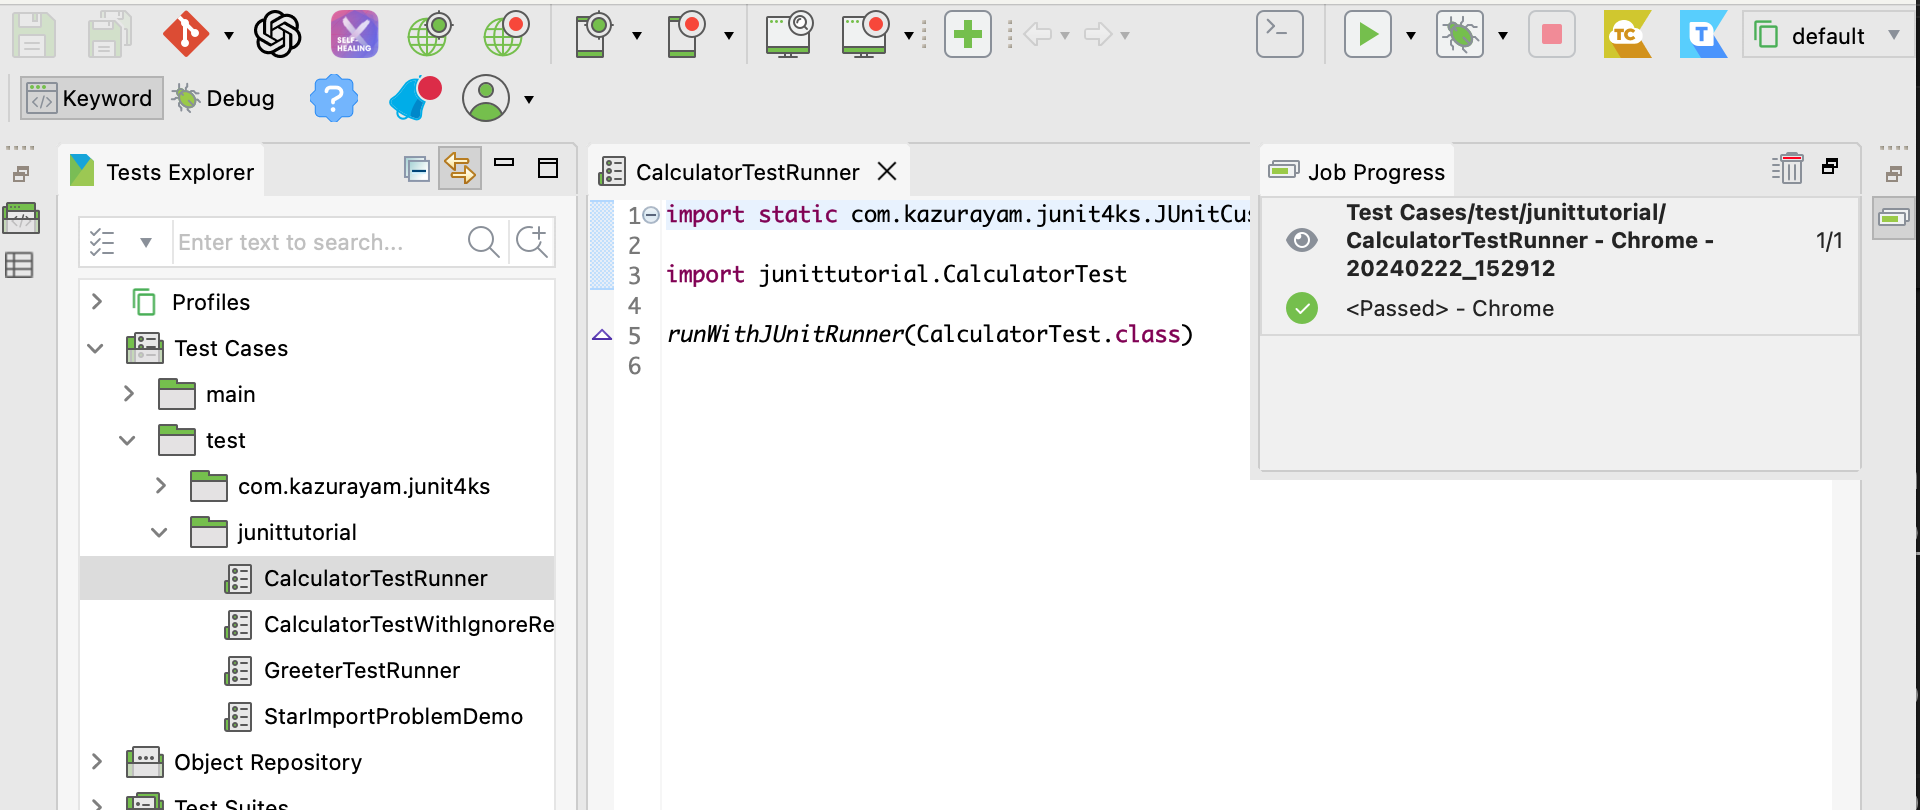This screenshot has width=1920, height=810.
Task: Click the search magnifier in Tests Explorer
Action: coord(483,242)
